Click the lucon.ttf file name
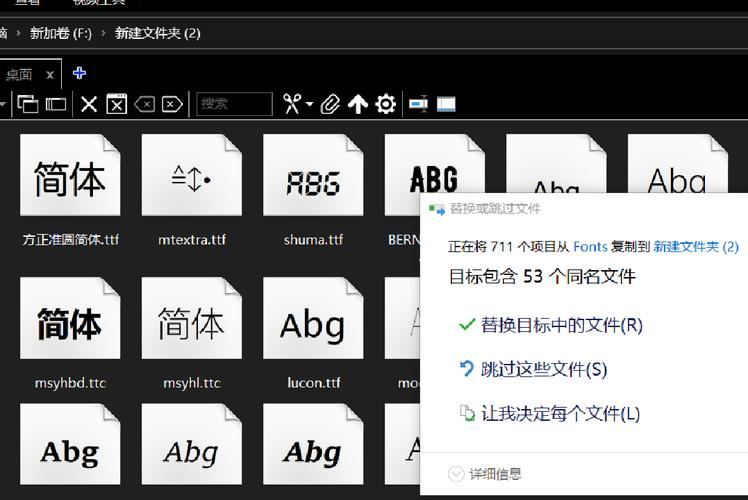The height and width of the screenshot is (500, 748). point(313,383)
